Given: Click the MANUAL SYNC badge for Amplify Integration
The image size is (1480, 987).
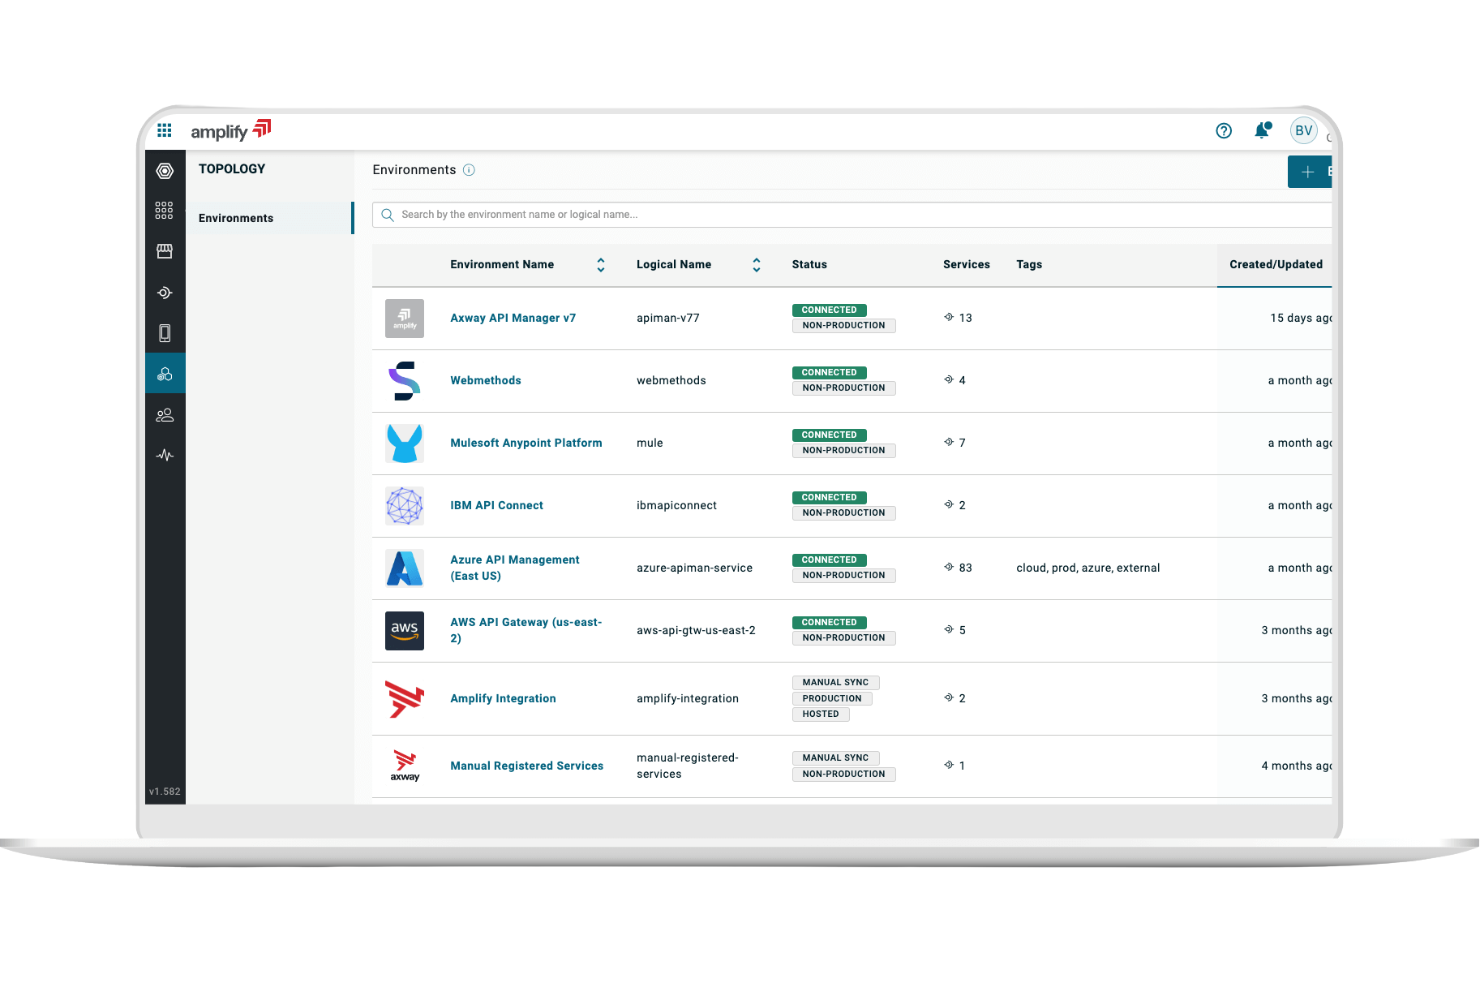Looking at the screenshot, I should coord(835,683).
